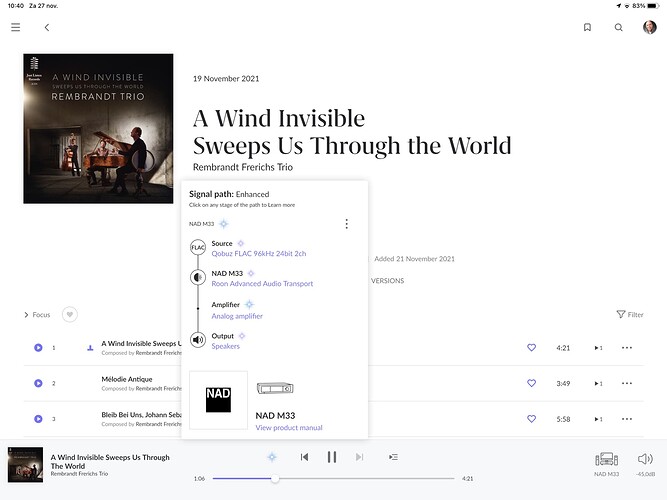
Task: Toggle favorite heart on track 3 (5:58)
Action: pyautogui.click(x=531, y=419)
